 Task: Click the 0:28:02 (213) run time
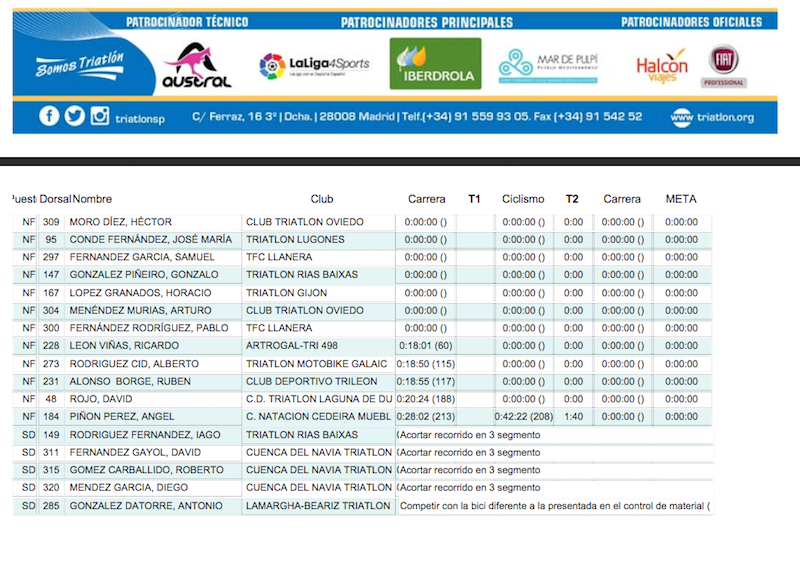[x=426, y=416]
